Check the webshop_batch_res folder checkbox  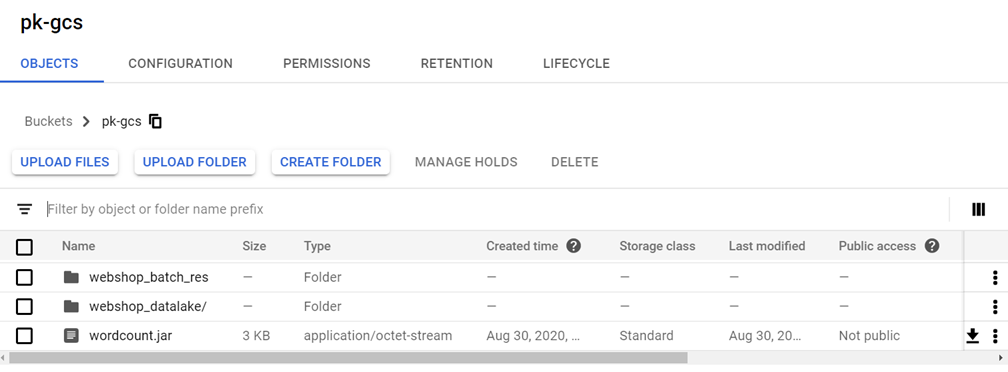click(x=24, y=278)
